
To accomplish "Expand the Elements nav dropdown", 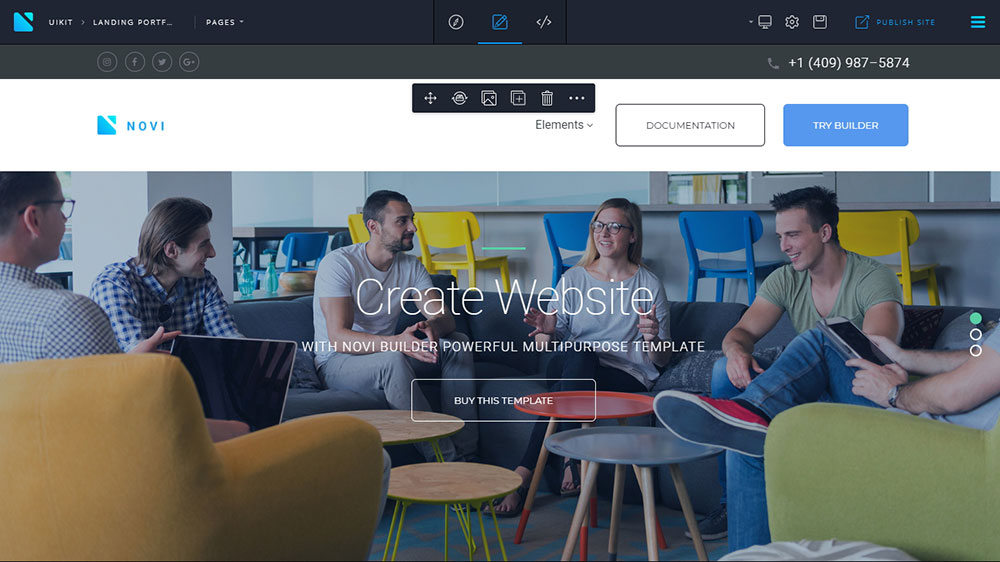I will [564, 125].
